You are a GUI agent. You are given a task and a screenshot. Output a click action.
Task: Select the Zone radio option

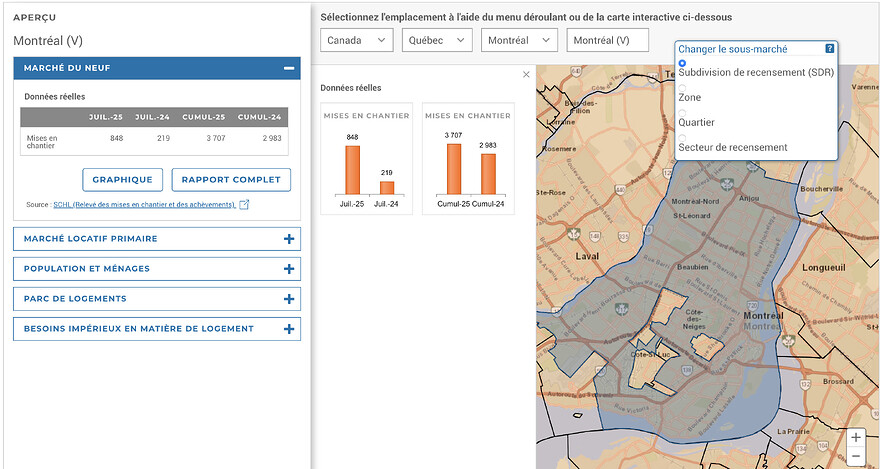point(683,88)
